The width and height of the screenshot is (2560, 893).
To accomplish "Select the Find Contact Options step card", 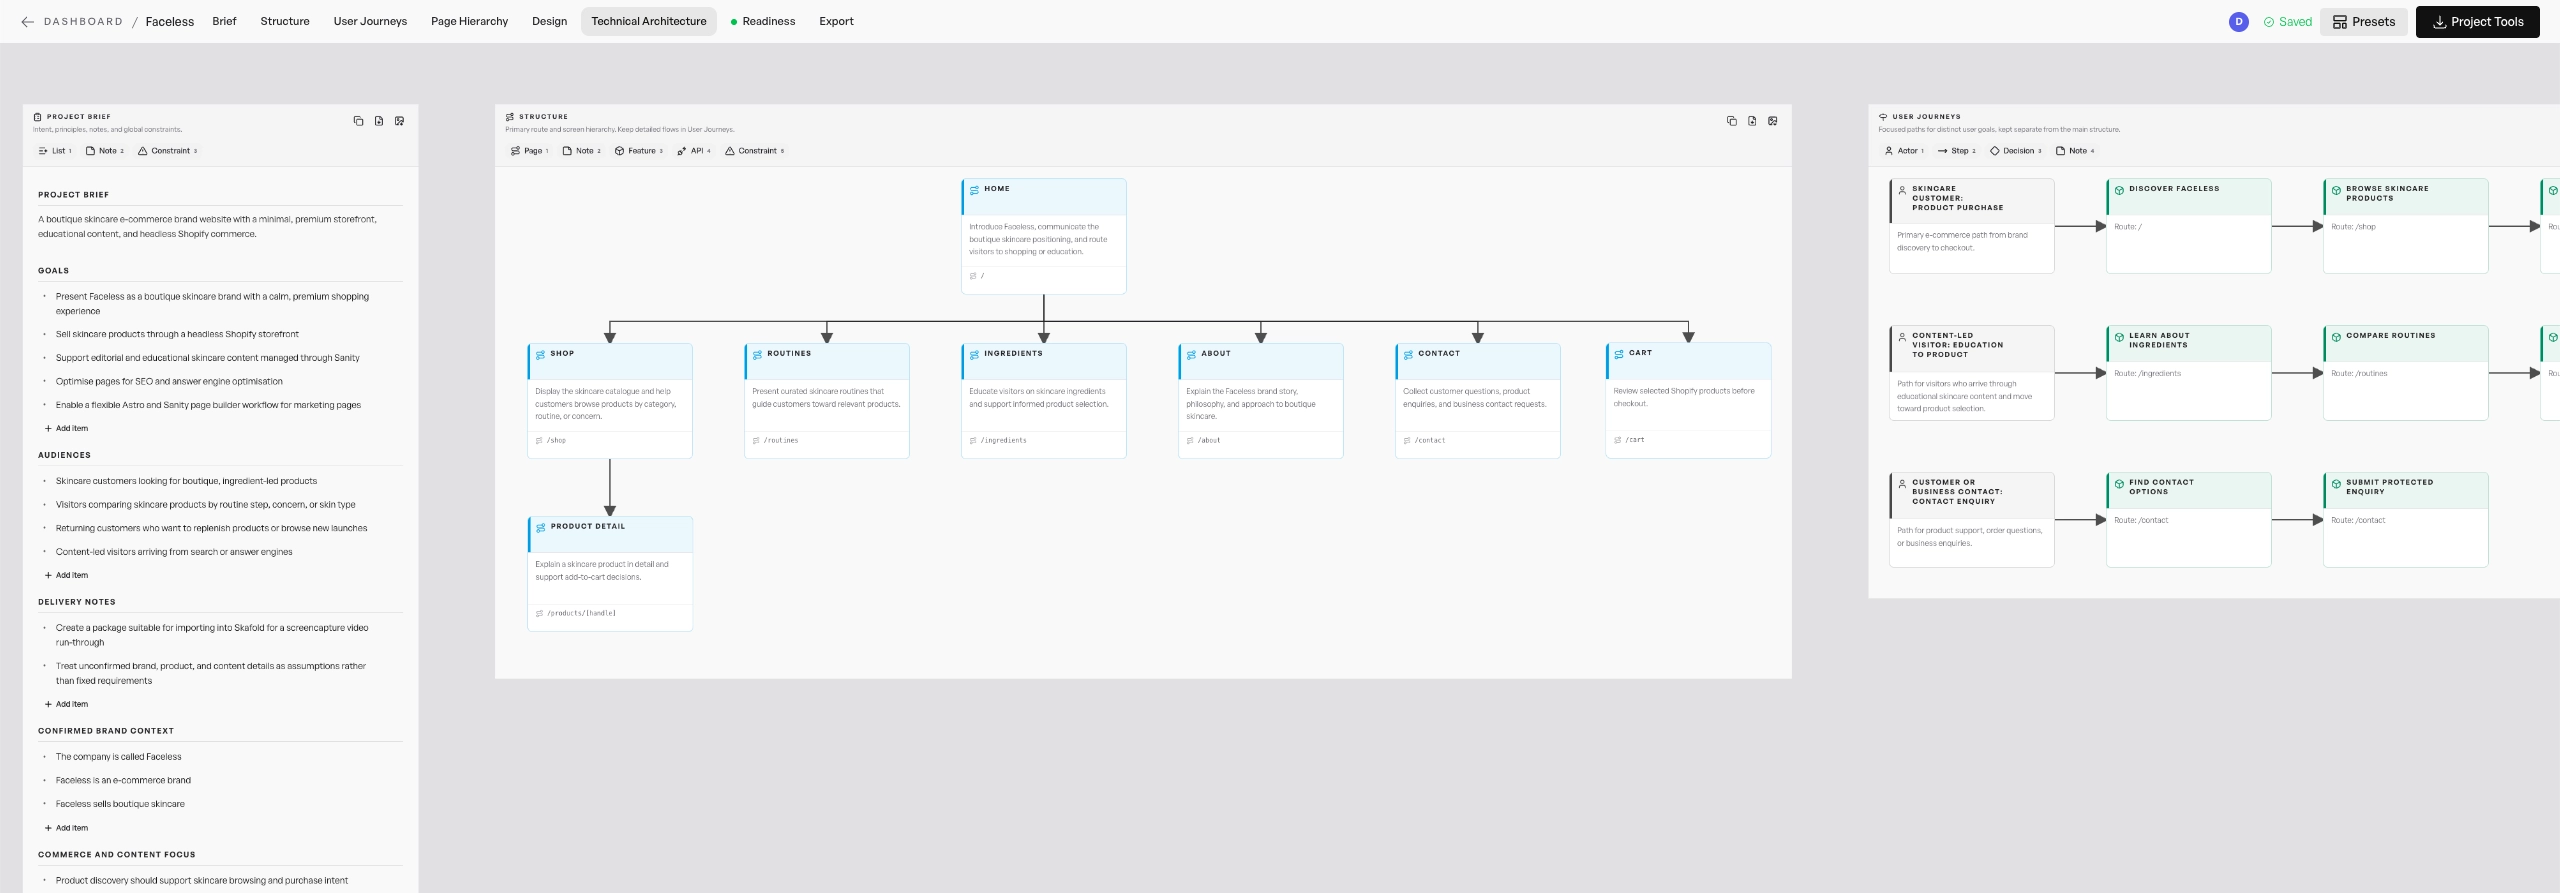I will pyautogui.click(x=2188, y=520).
